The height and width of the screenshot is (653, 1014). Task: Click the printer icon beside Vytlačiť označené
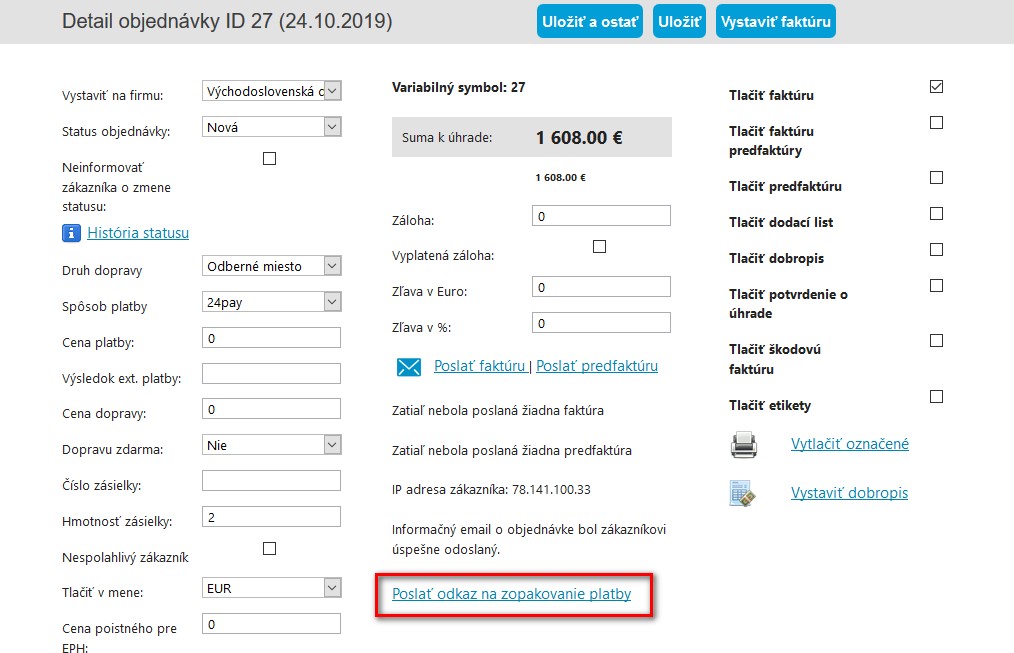(744, 445)
